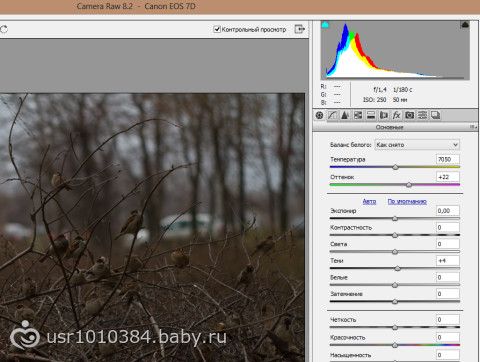Screen dimensions: 480x362
Task: Click the Температура slider handle
Action: click(395, 167)
